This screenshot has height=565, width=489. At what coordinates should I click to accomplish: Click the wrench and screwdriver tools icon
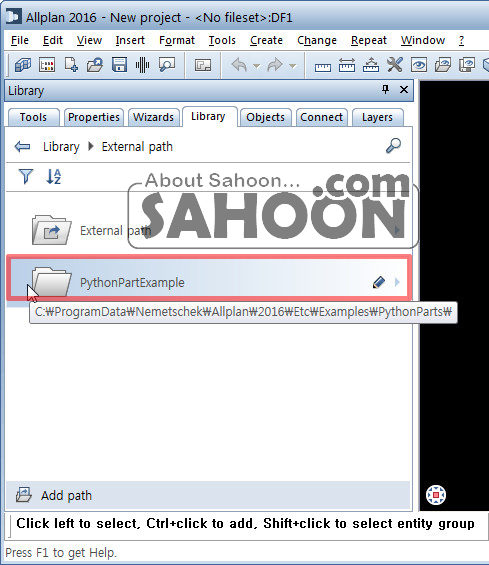[395, 65]
